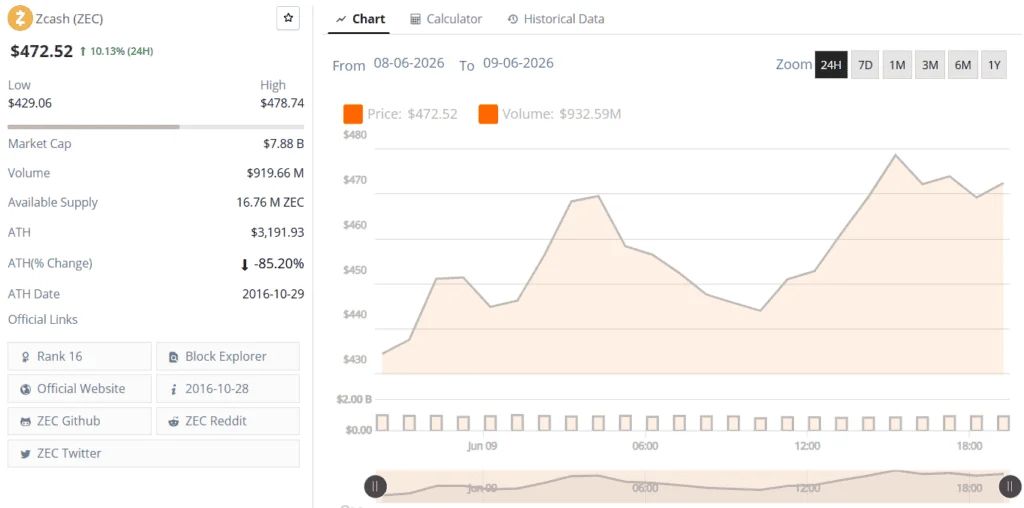This screenshot has height=508, width=1024.
Task: Click the info icon beside 2016-10-28
Action: click(x=174, y=389)
